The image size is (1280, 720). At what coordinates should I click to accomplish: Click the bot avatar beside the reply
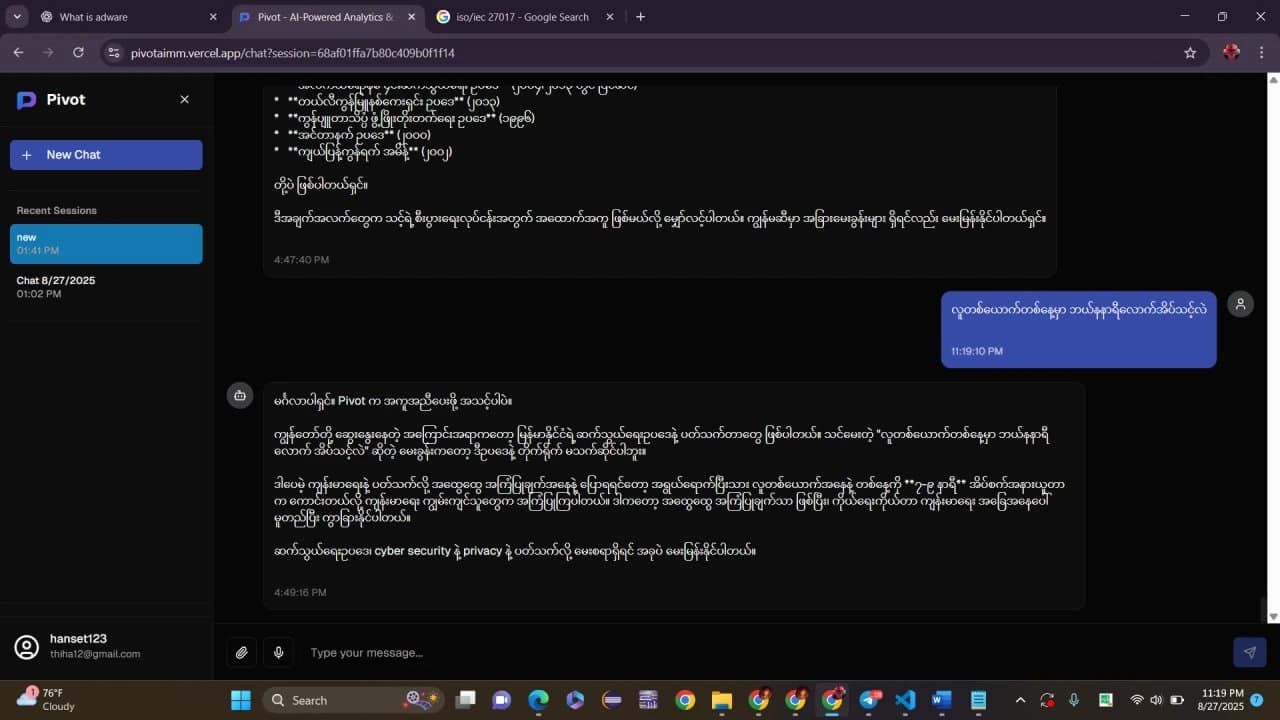[x=240, y=395]
